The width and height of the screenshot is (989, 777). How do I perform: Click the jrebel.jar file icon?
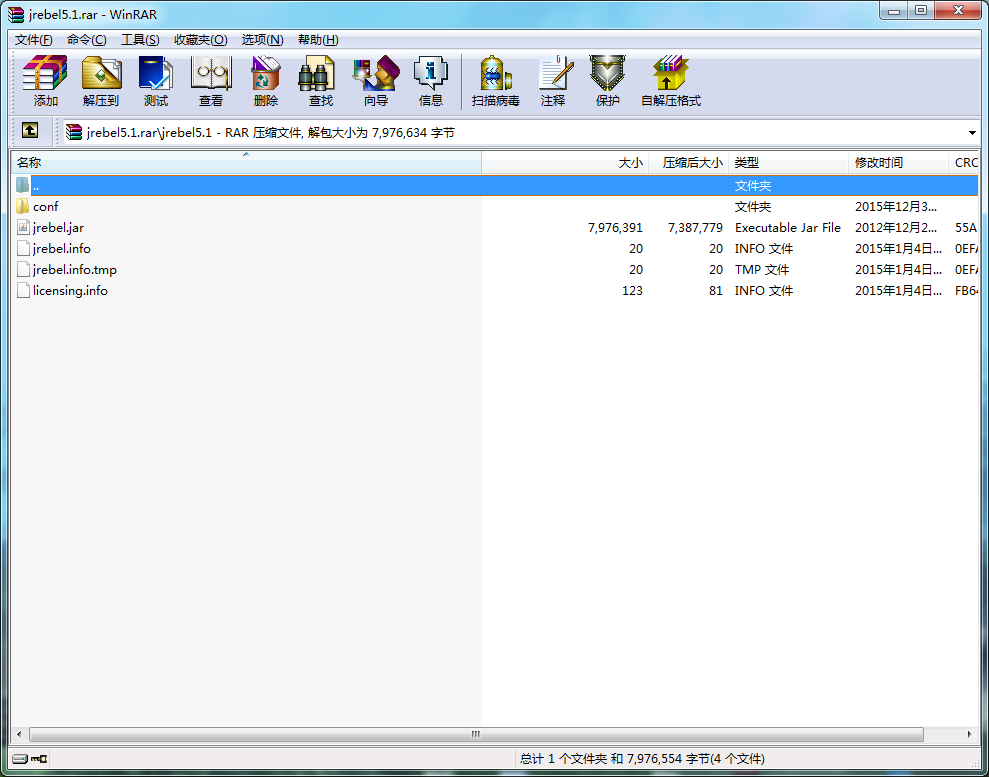pos(23,227)
